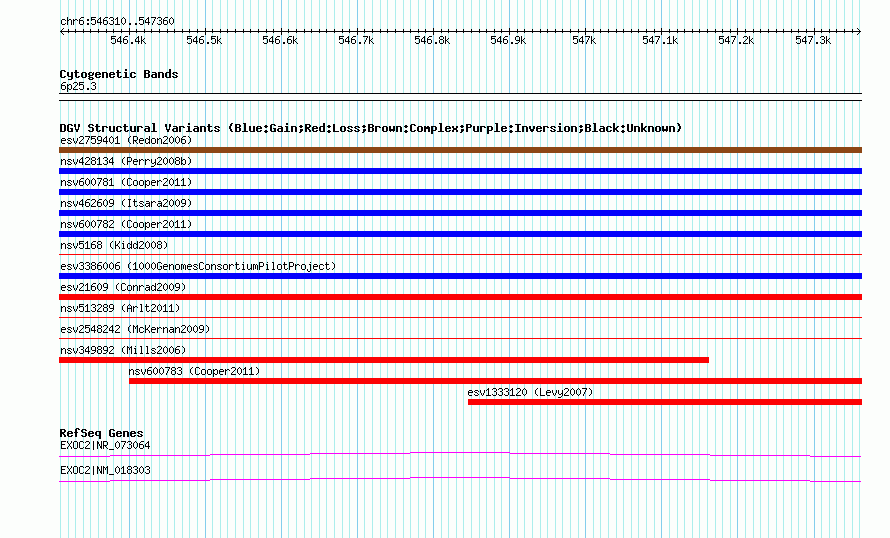Open the nsv5168 (Kidd2008) label
890x538 pixels.
pyautogui.click(x=114, y=245)
